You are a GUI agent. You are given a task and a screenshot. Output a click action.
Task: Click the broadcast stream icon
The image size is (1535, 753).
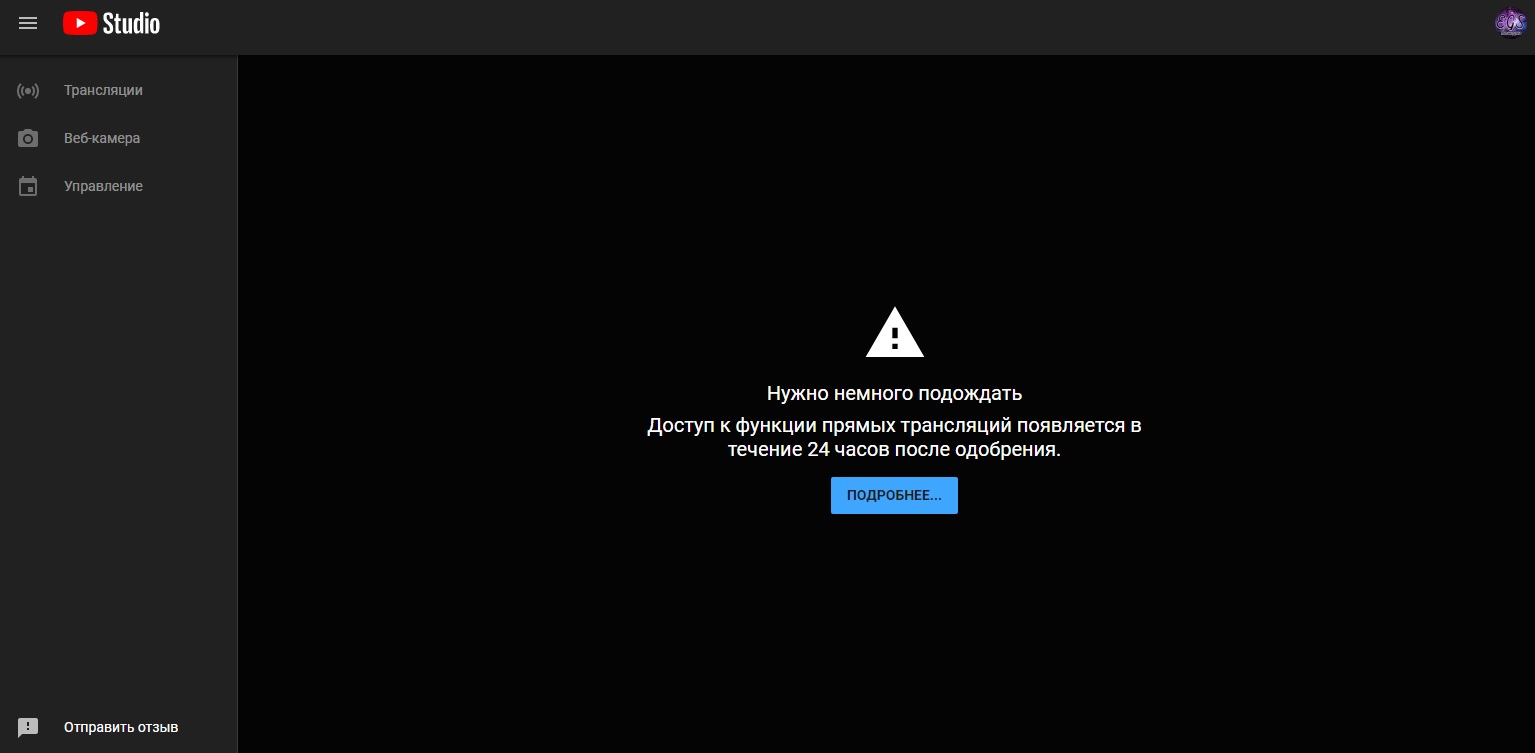(28, 91)
